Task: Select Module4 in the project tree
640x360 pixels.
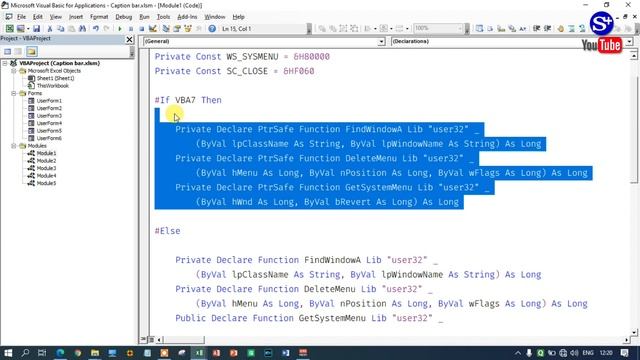Action: pos(46,176)
